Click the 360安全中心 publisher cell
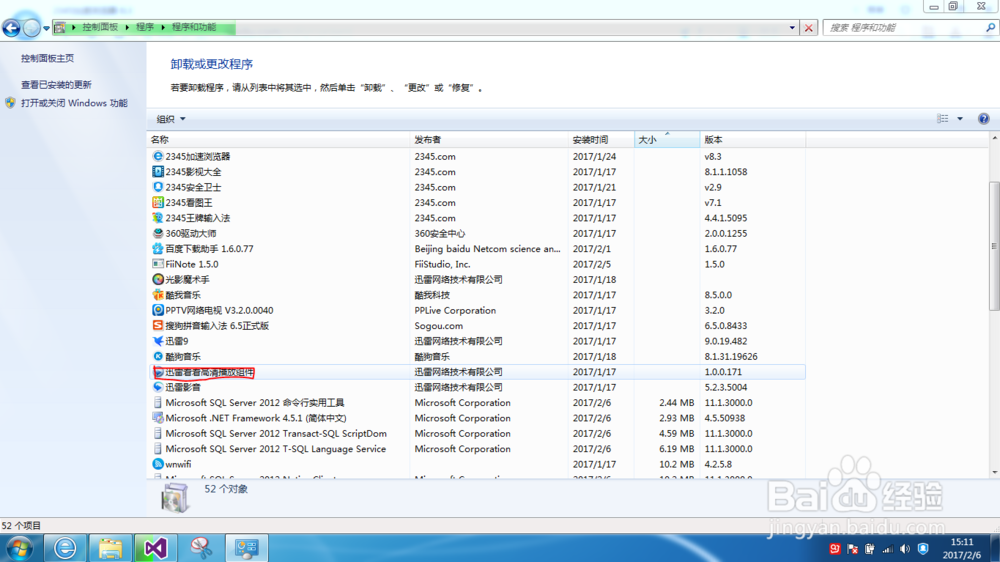 click(x=439, y=233)
